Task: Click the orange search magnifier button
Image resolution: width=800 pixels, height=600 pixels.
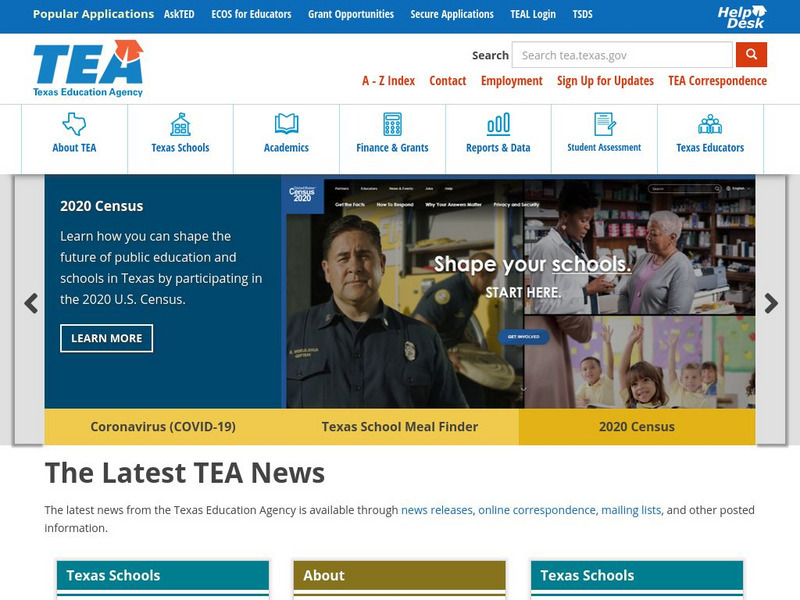Action: pos(751,55)
